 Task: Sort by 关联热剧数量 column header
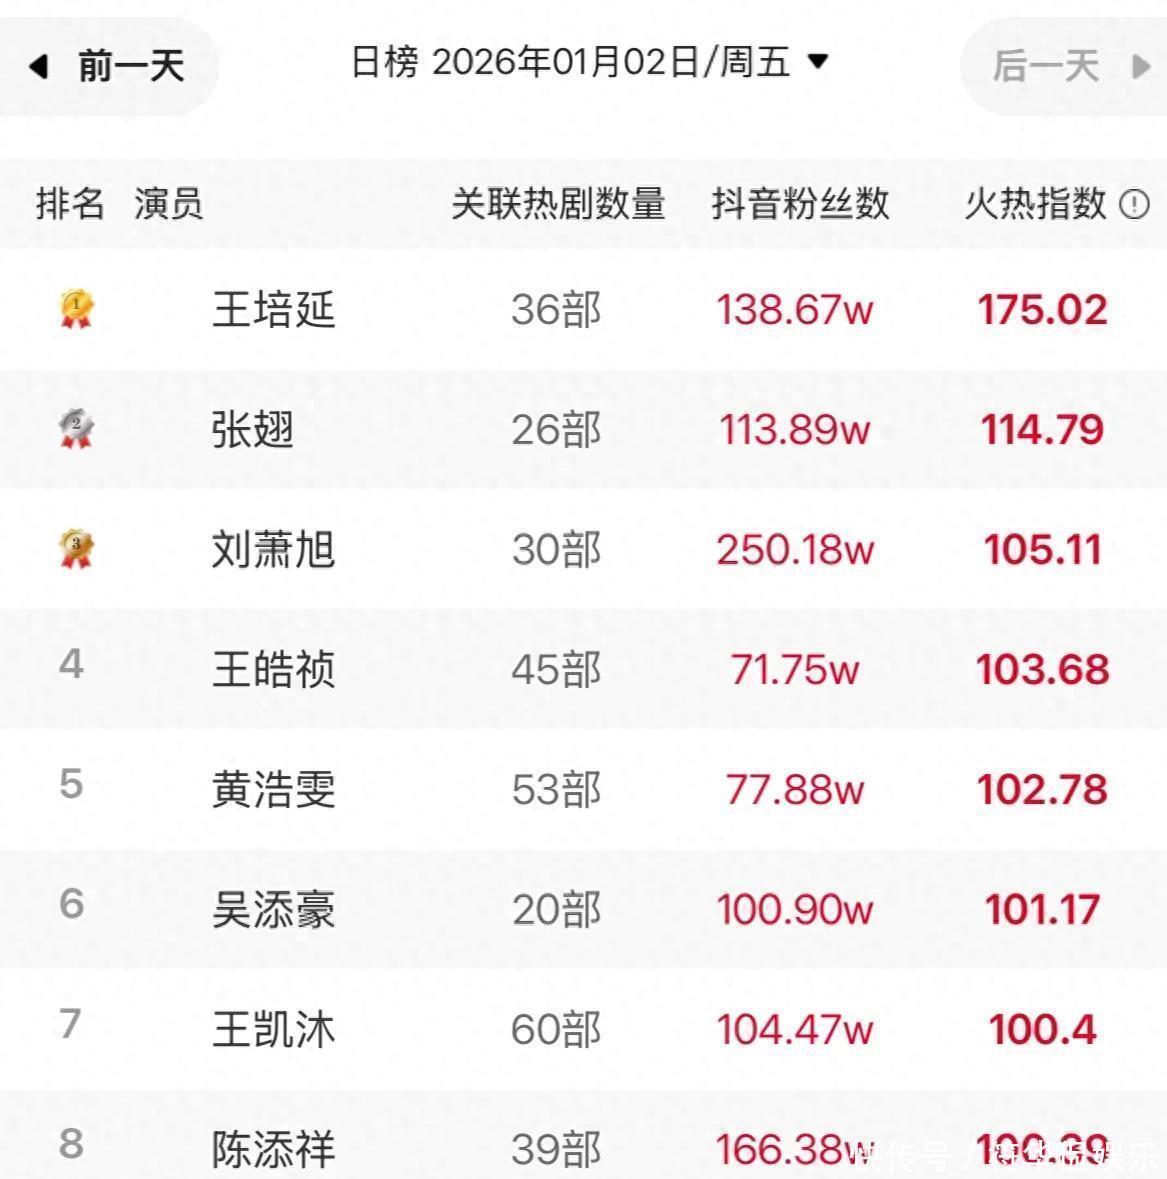[558, 204]
